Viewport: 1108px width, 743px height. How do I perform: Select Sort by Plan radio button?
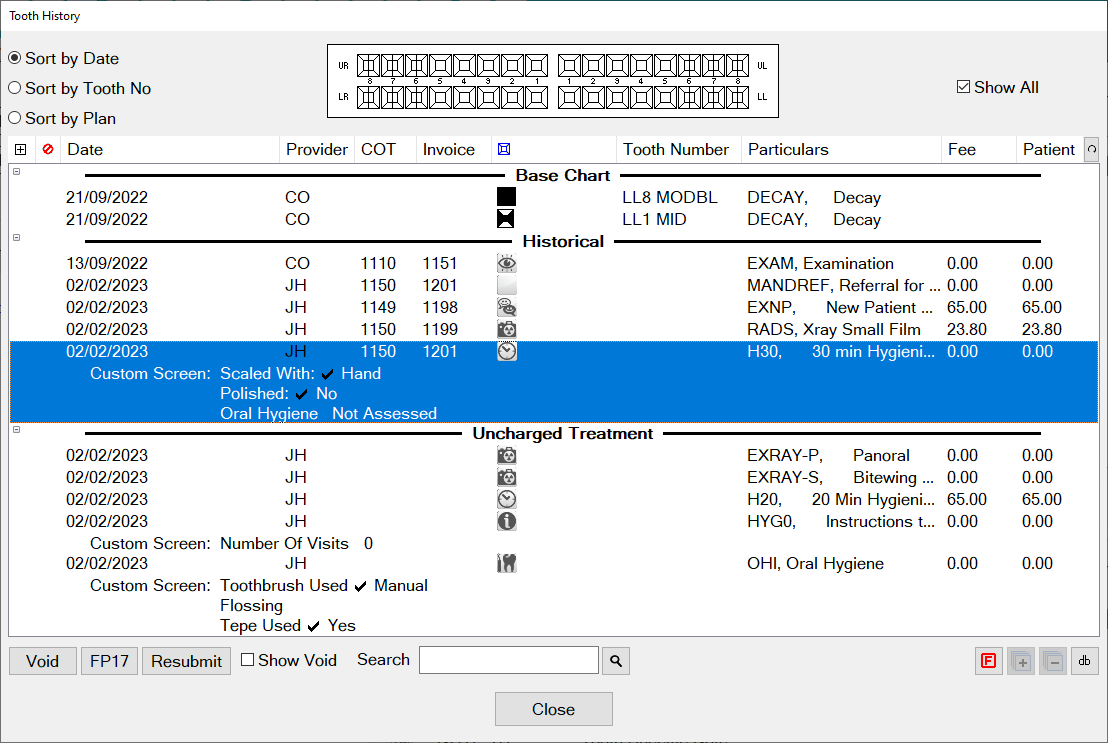[14, 118]
